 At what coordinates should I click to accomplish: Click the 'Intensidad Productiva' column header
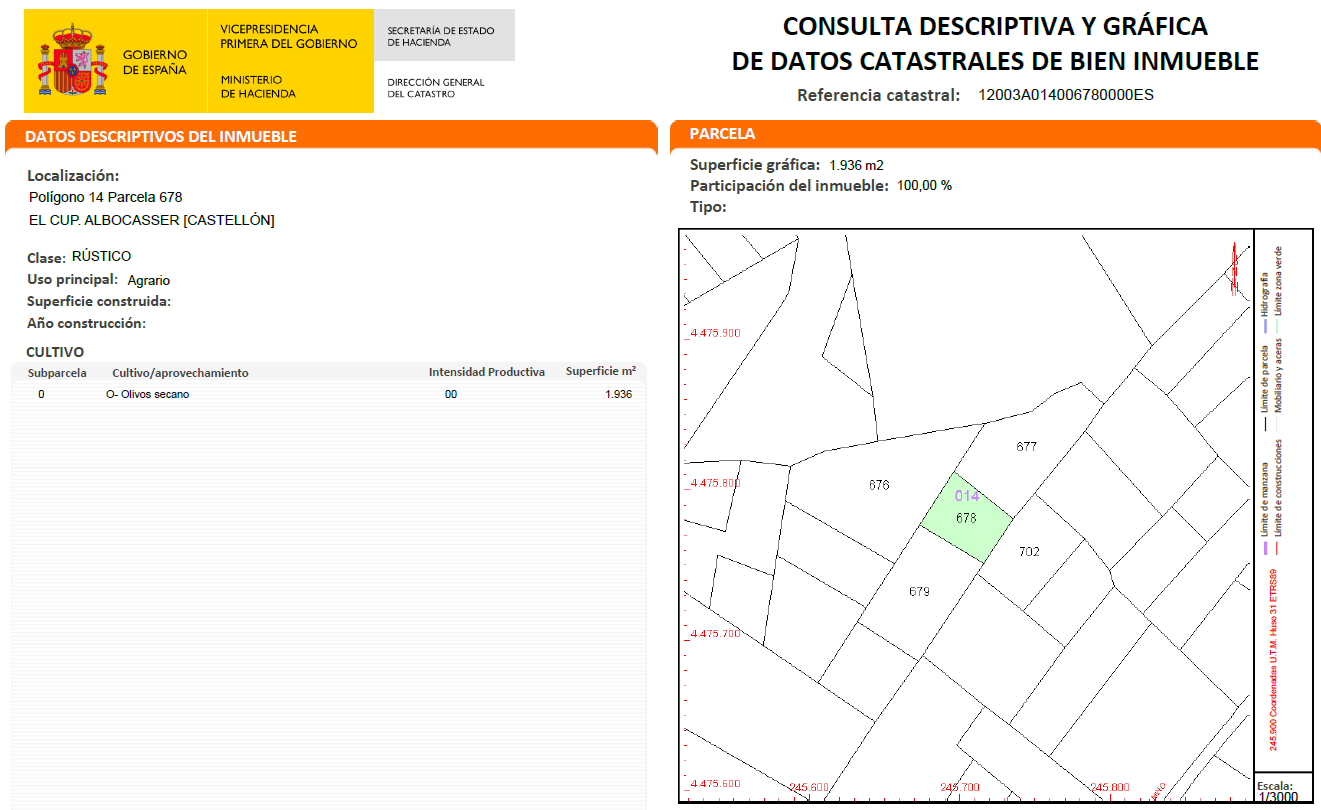487,372
